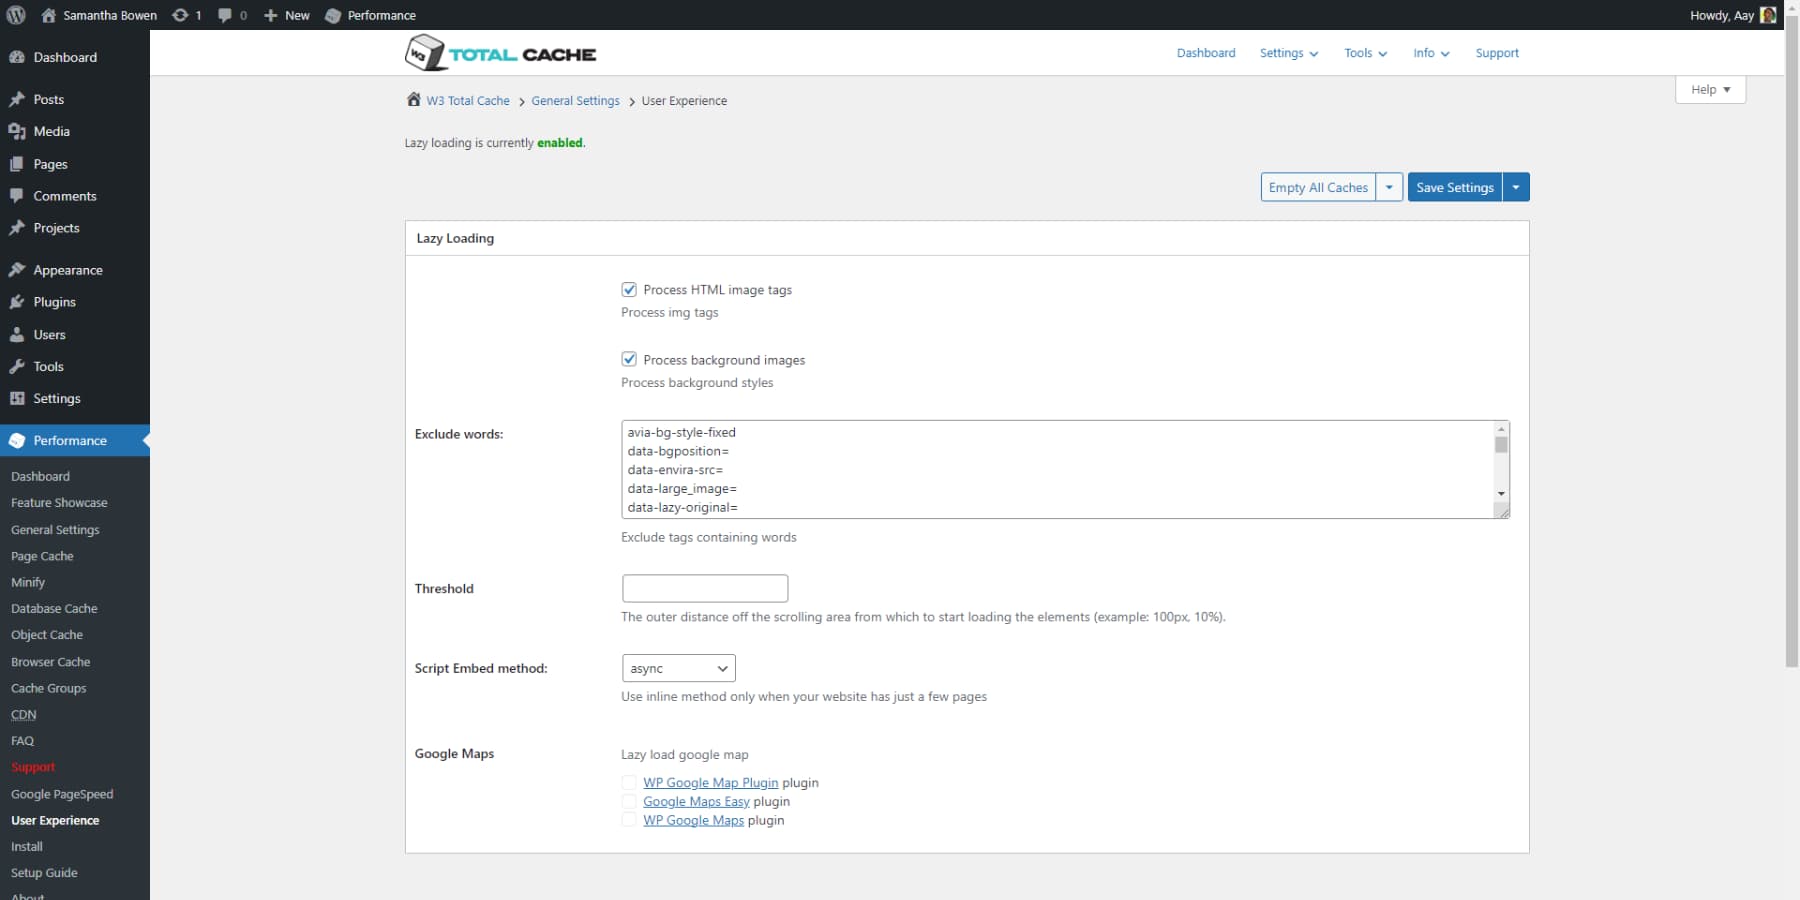Open the WordPress logo menu in admin bar
The width and height of the screenshot is (1800, 900).
click(x=14, y=15)
